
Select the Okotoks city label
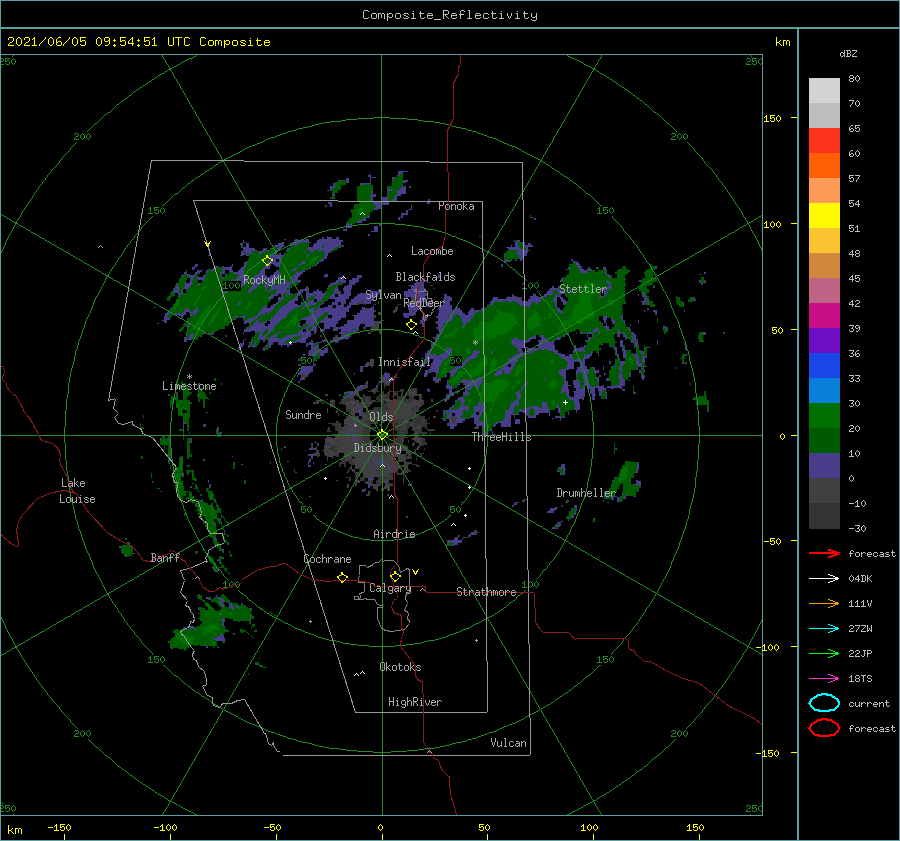point(400,667)
